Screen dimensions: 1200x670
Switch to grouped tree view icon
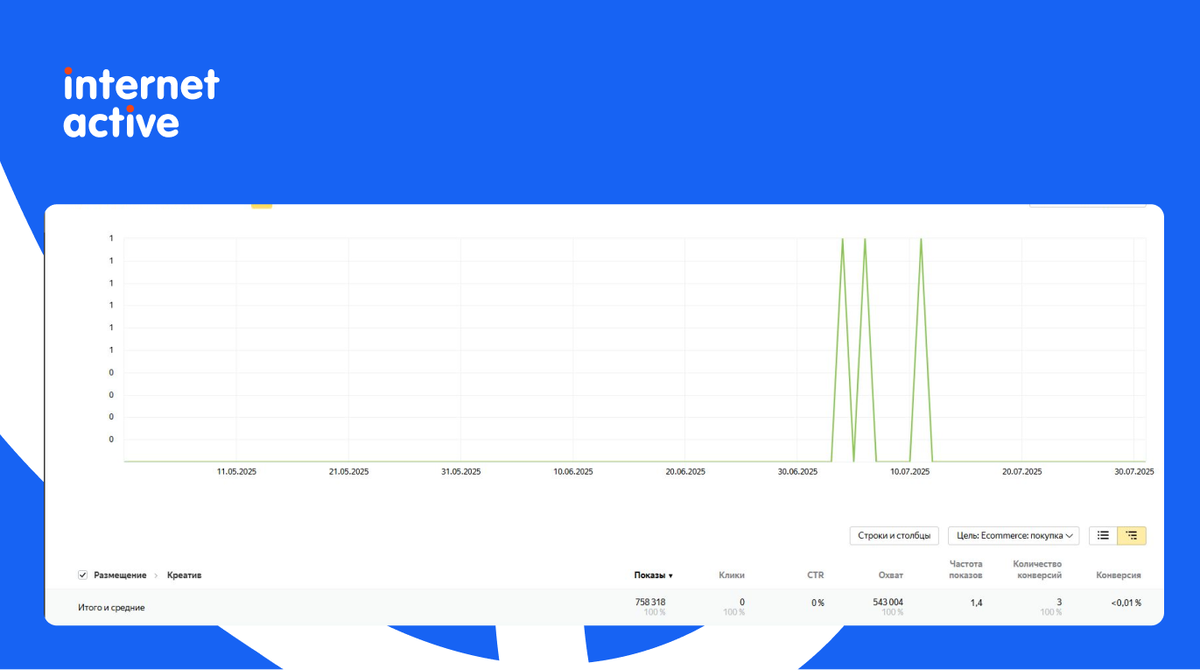tap(1132, 535)
